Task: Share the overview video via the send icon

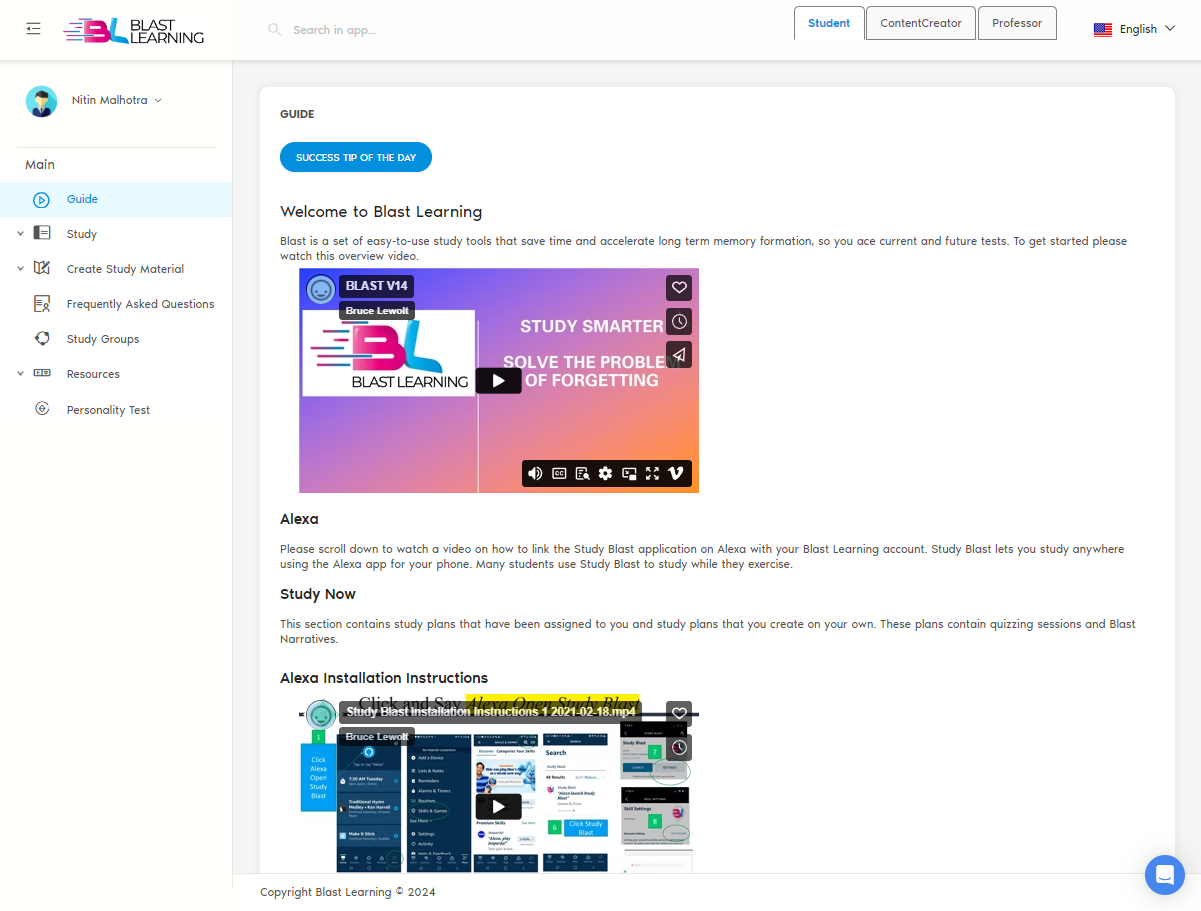Action: click(679, 354)
